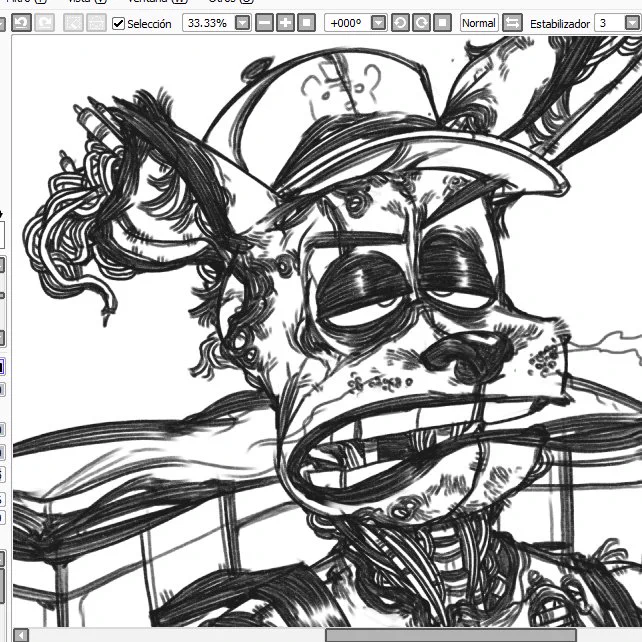The height and width of the screenshot is (642, 642).
Task: Zoom out with the minus button
Action: pyautogui.click(x=264, y=23)
